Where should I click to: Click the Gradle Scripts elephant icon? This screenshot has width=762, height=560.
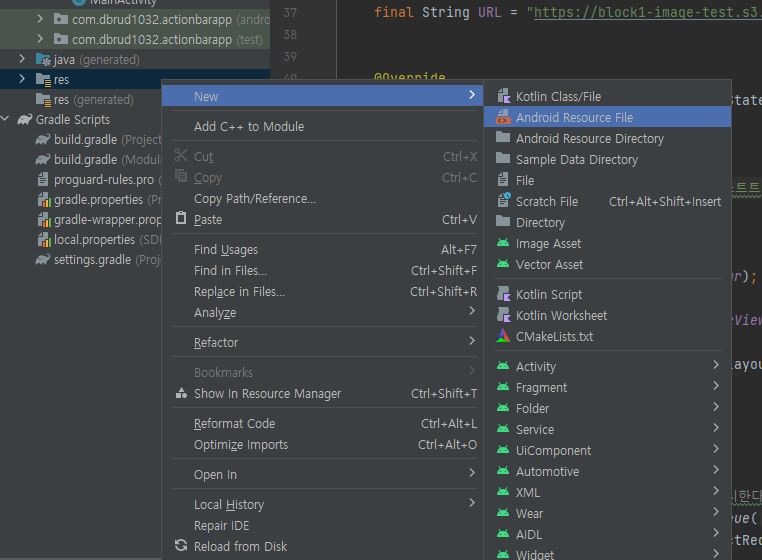click(25, 119)
